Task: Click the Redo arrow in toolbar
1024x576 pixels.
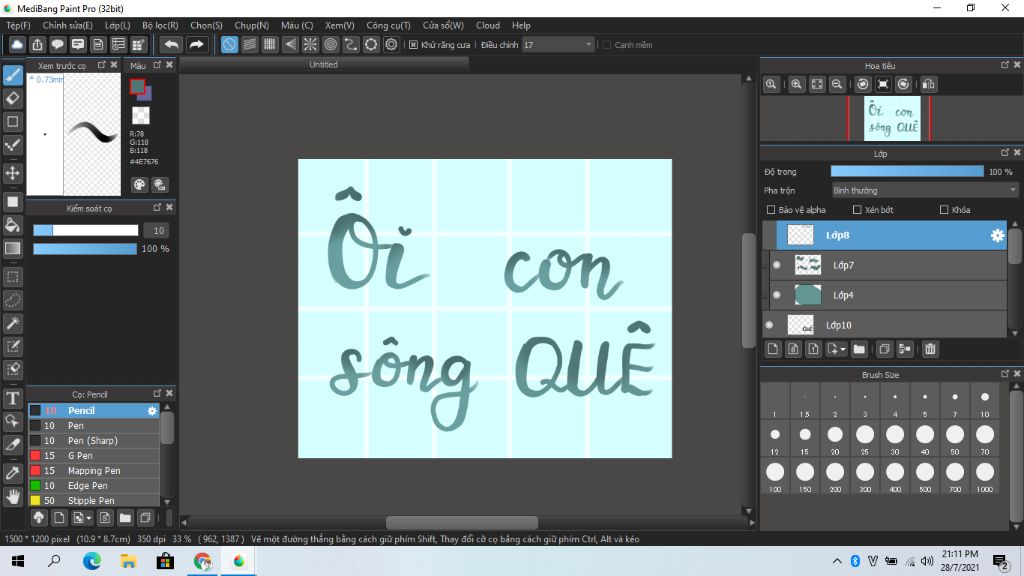Action: click(196, 44)
